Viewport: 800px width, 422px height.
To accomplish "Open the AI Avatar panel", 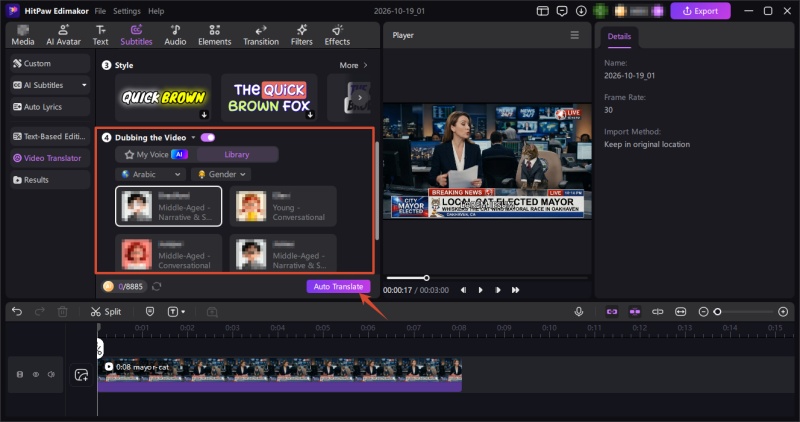I will 63,35.
